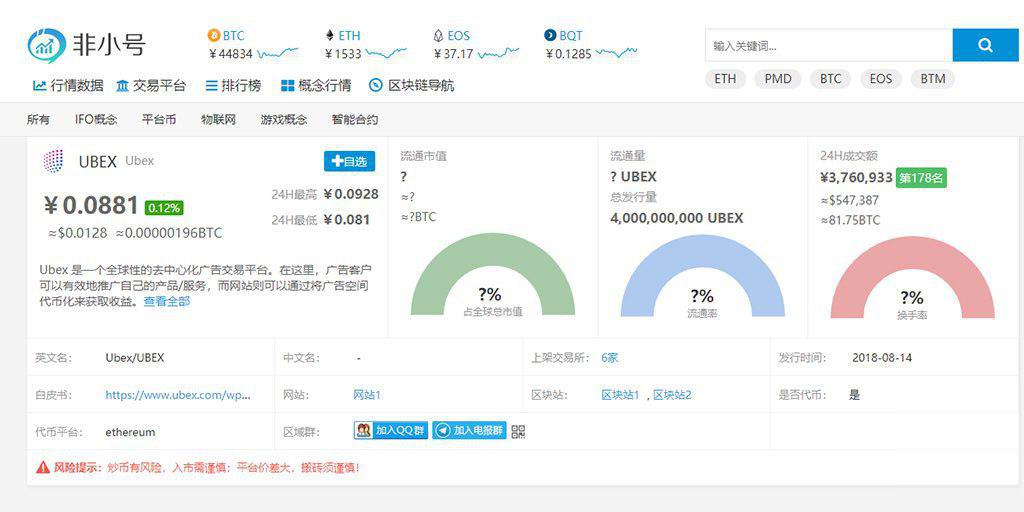Open 行情数据 navigation menu

click(68, 86)
